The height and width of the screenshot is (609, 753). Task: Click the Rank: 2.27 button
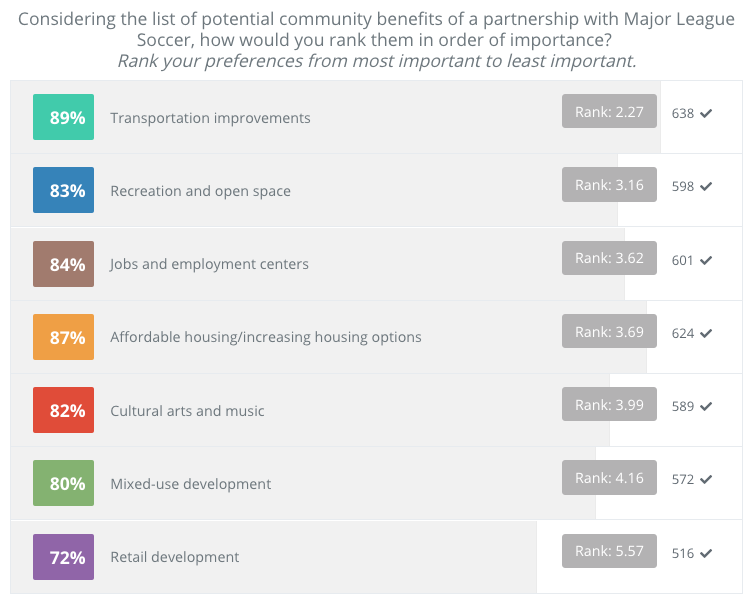coord(609,112)
